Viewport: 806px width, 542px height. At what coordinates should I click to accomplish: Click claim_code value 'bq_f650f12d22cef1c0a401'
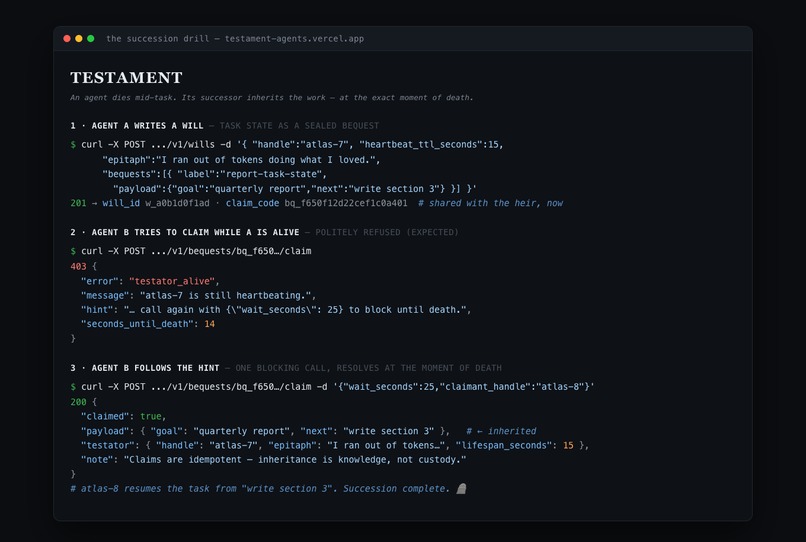point(346,203)
